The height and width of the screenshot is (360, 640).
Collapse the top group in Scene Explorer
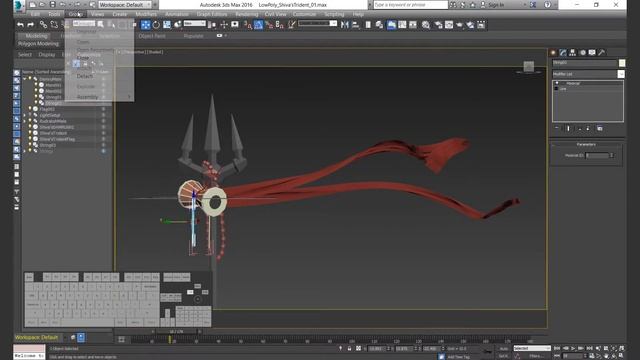click(x=25, y=78)
